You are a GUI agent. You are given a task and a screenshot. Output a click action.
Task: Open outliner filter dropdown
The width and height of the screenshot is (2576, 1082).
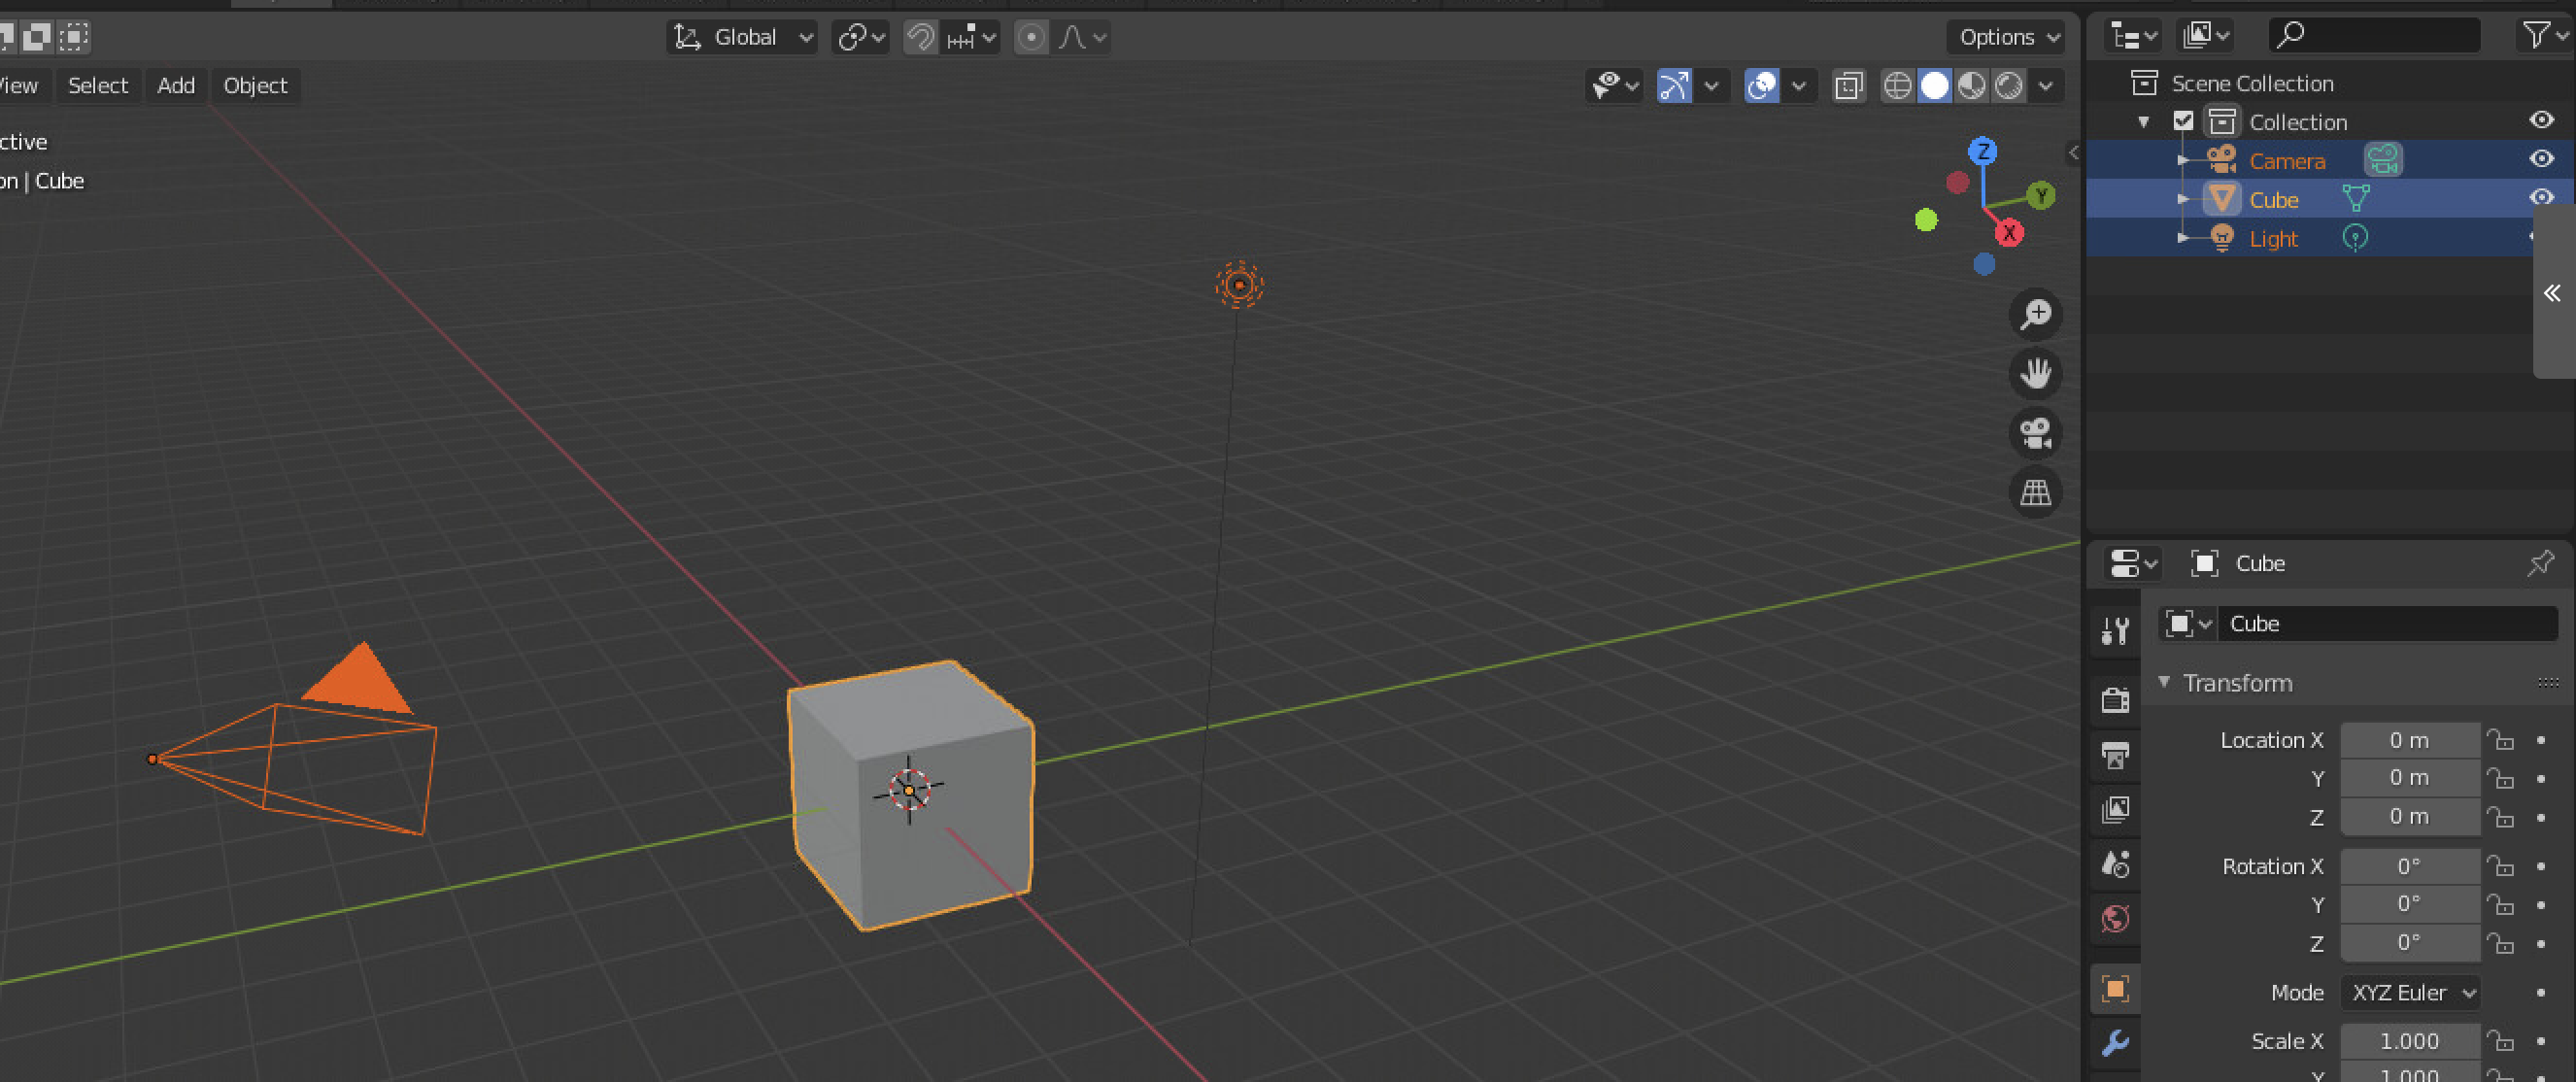click(2543, 36)
